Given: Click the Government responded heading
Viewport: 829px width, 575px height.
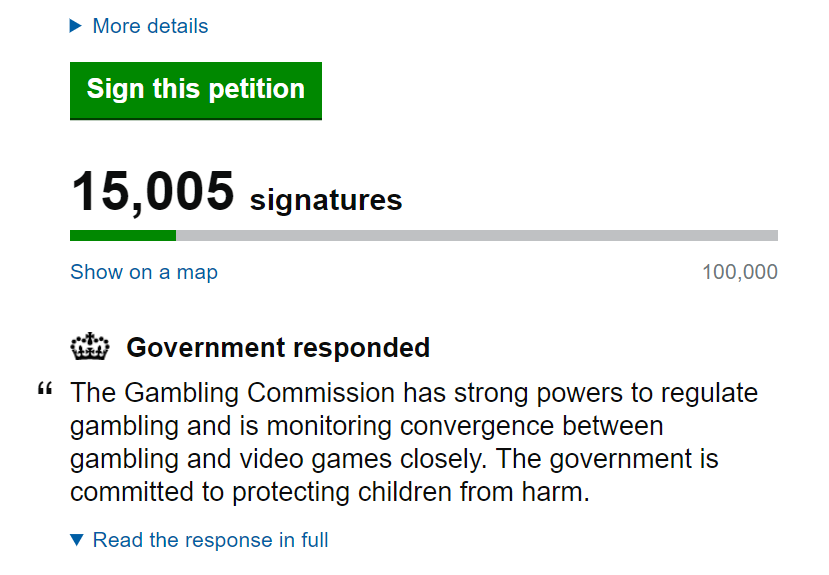Looking at the screenshot, I should tap(278, 348).
